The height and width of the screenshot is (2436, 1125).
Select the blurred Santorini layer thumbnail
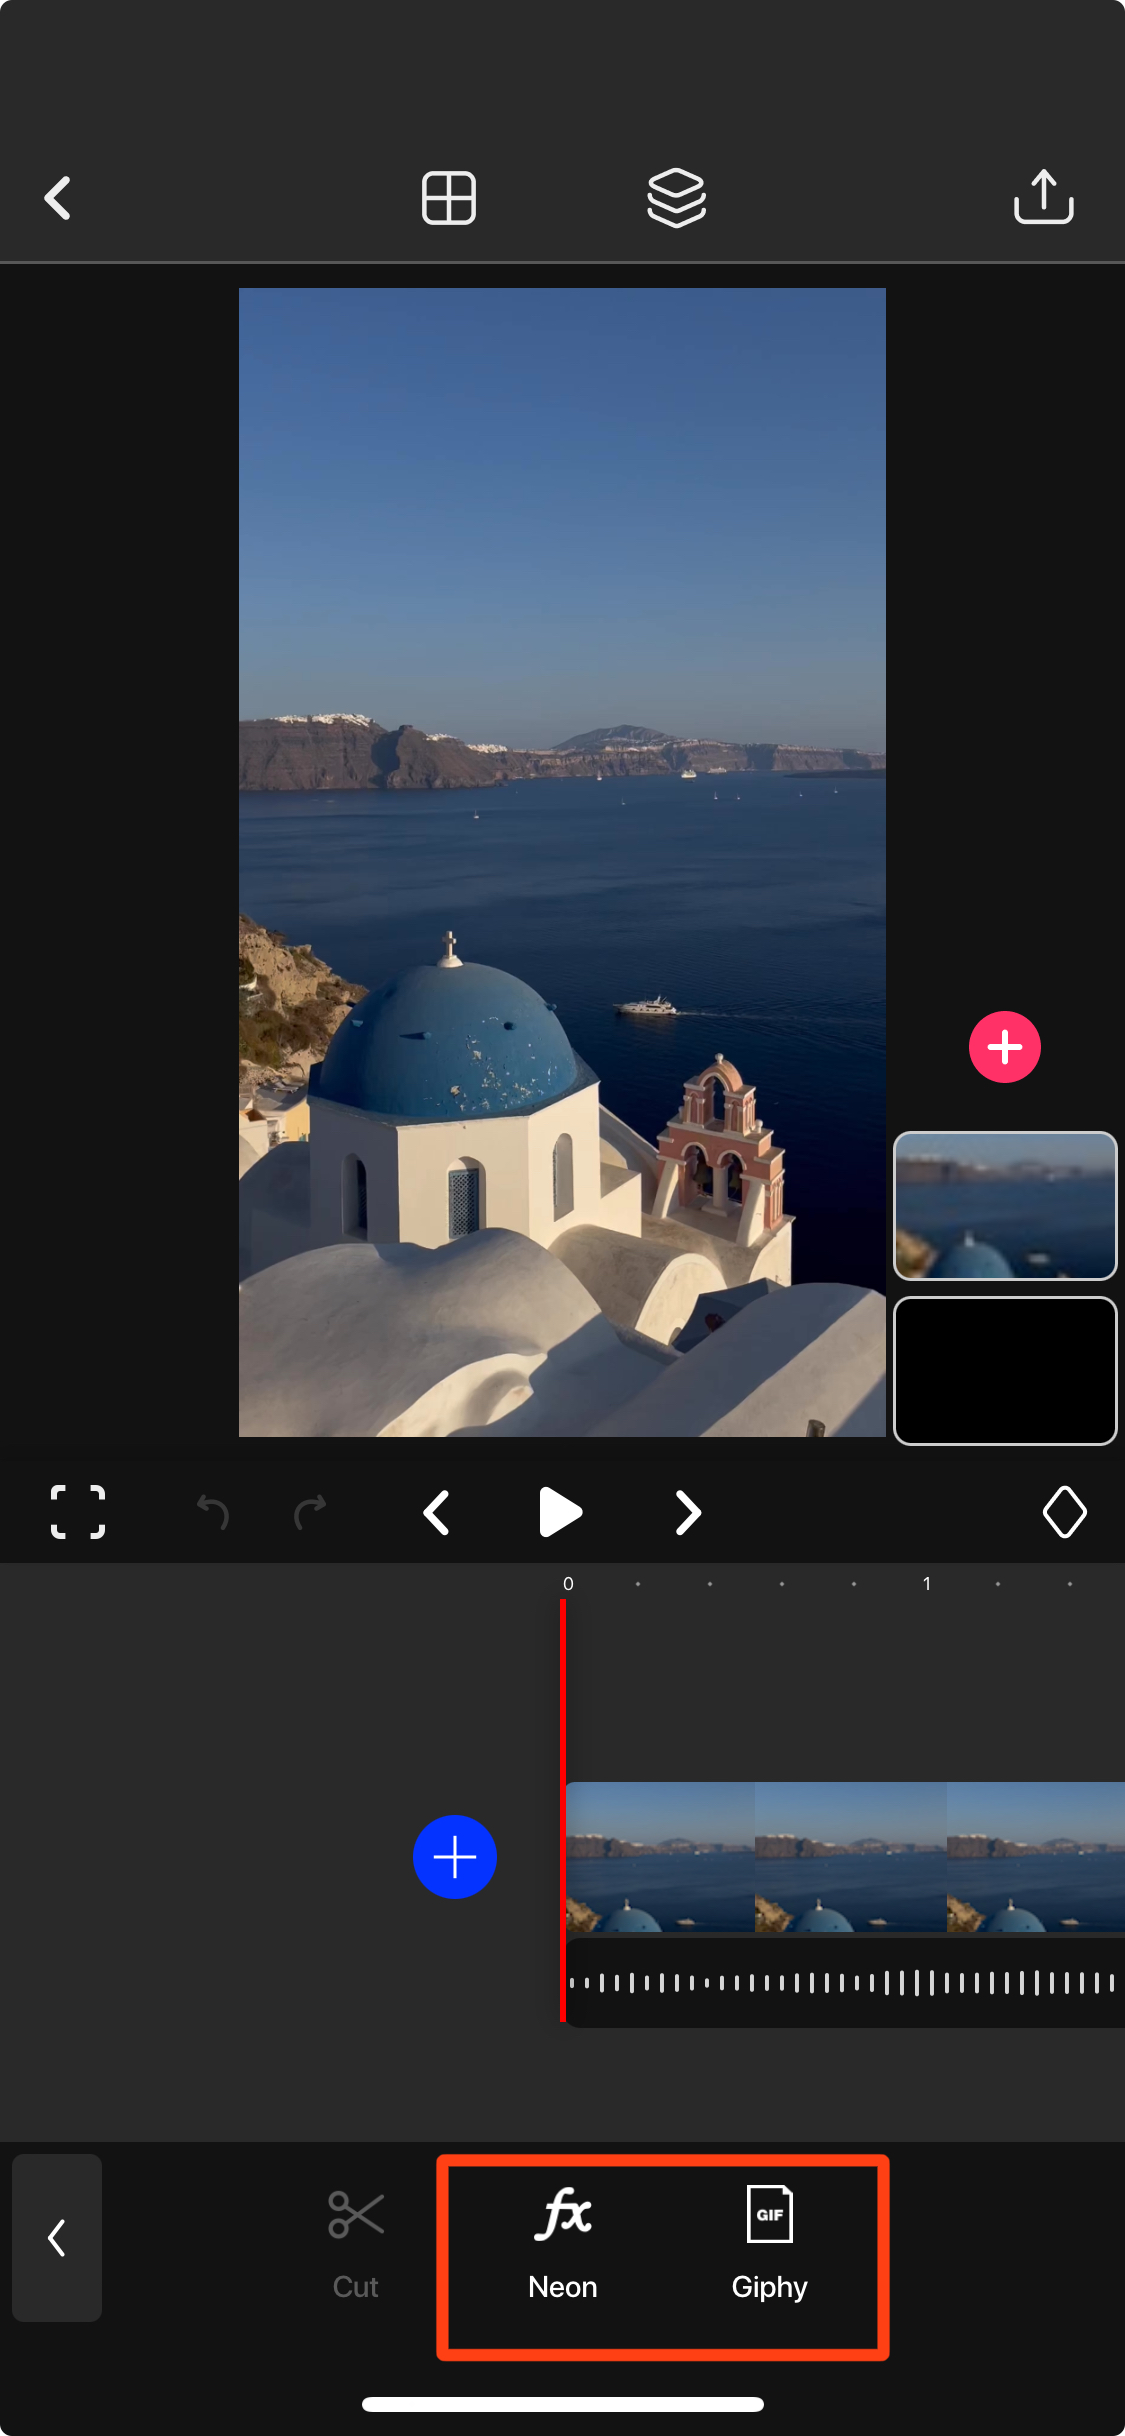1004,1205
